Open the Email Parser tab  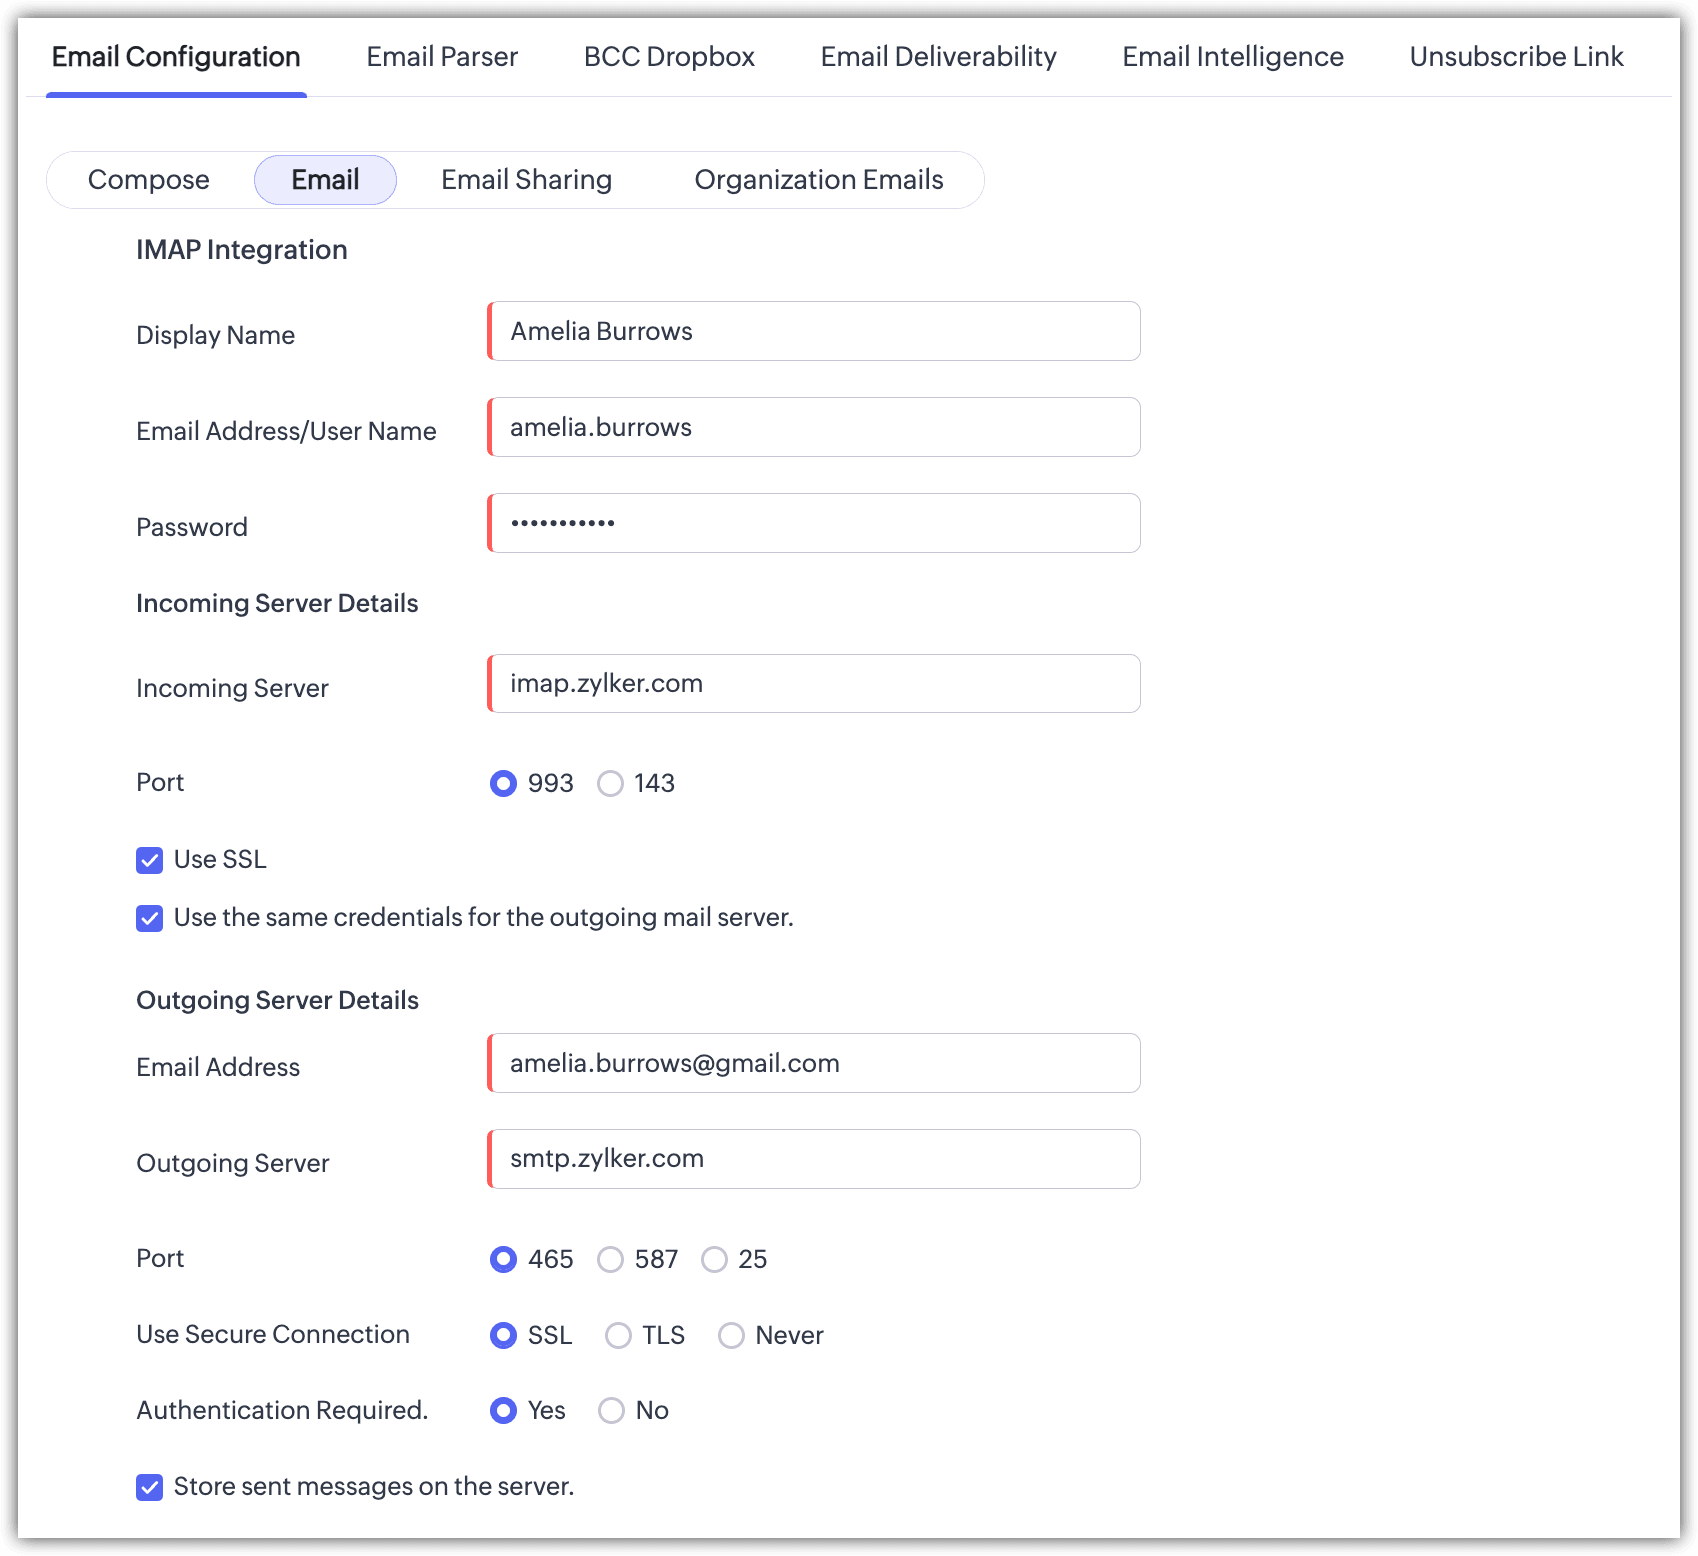pyautogui.click(x=441, y=57)
